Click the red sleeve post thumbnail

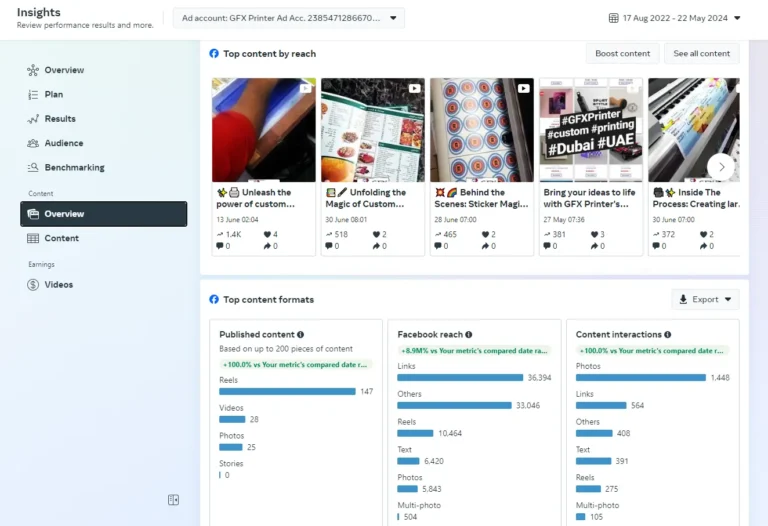click(264, 130)
